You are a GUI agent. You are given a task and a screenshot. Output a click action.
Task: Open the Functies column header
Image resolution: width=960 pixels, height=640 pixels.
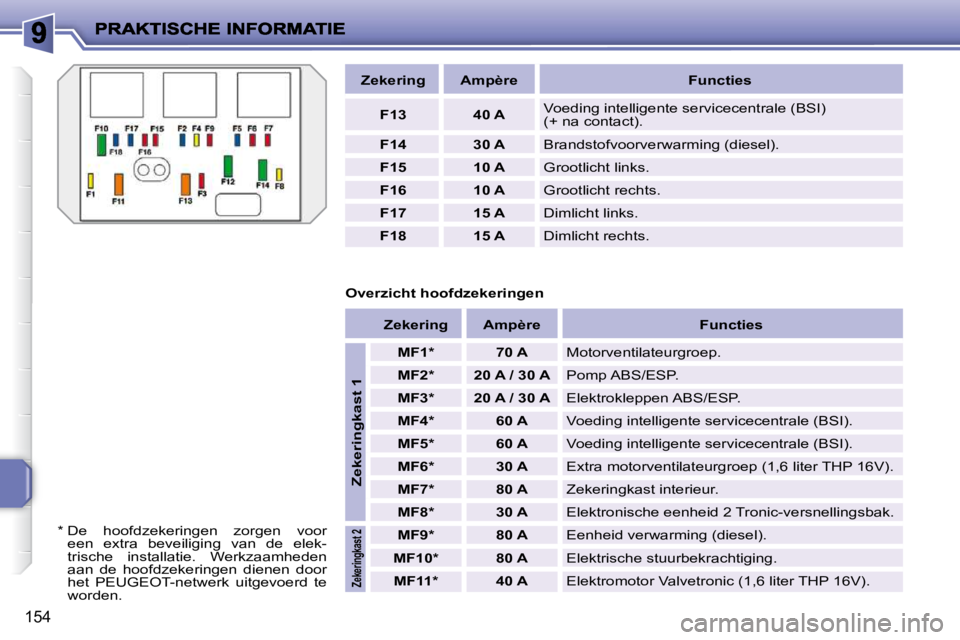[718, 80]
